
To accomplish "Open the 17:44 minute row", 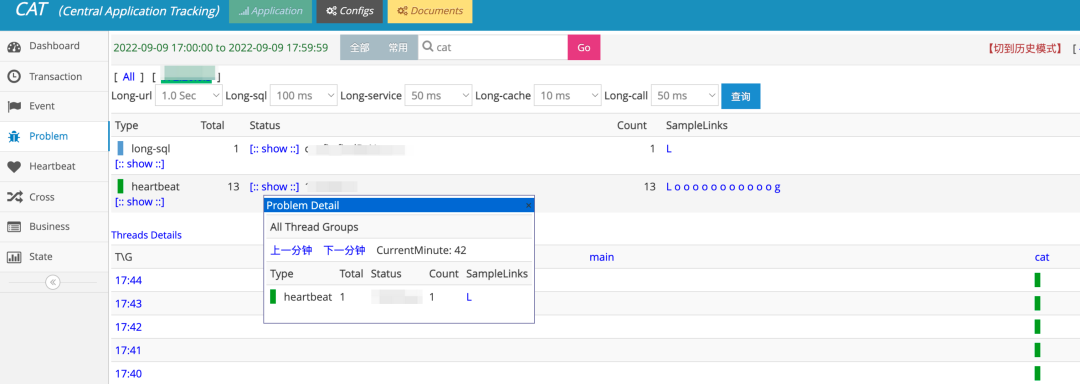I will coord(128,280).
